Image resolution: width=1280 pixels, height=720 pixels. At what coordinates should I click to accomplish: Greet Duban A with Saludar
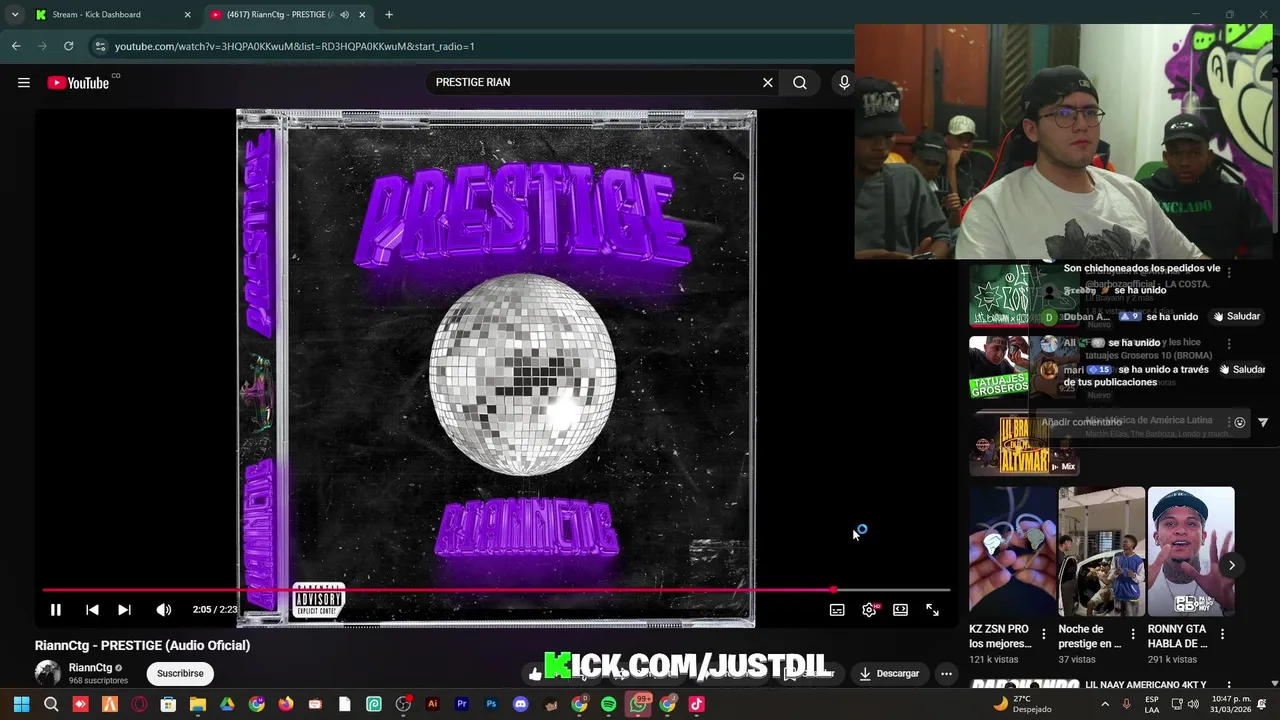point(1237,317)
